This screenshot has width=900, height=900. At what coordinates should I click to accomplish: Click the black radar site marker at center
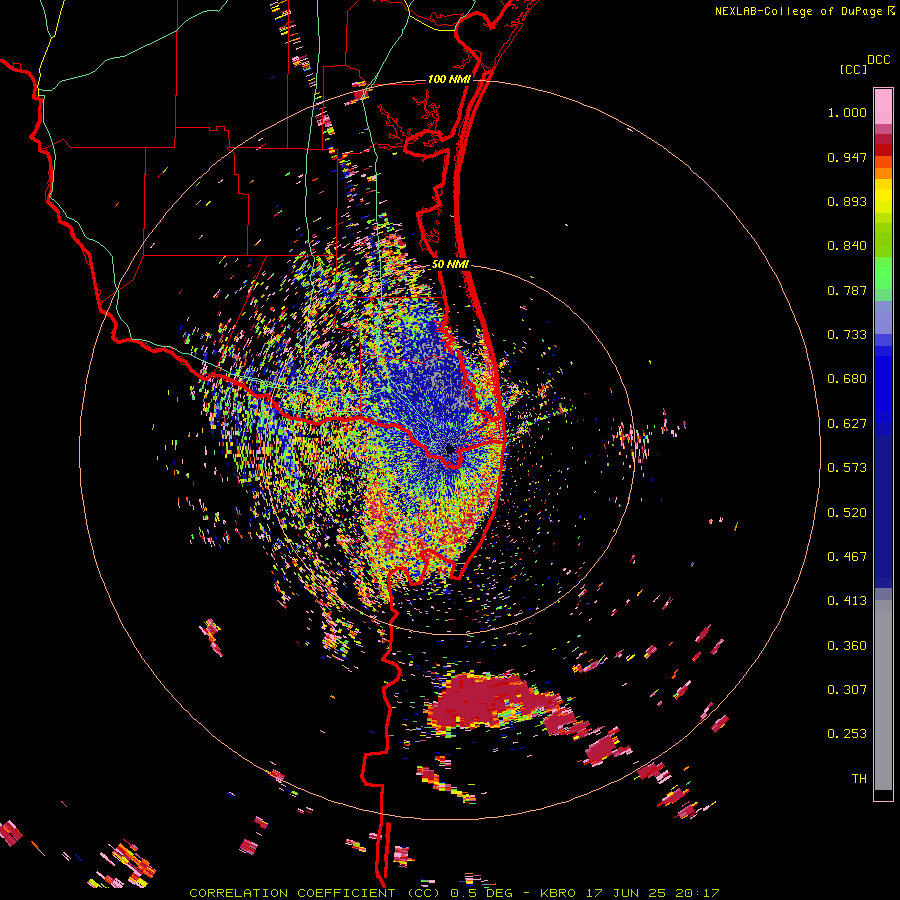pos(449,449)
